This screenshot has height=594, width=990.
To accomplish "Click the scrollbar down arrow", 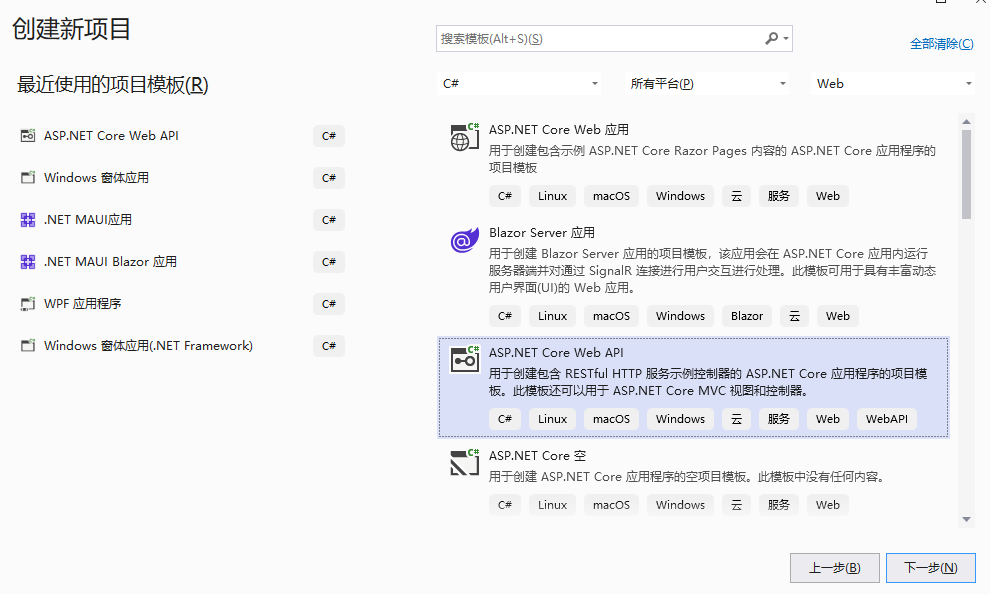I will coord(966,520).
